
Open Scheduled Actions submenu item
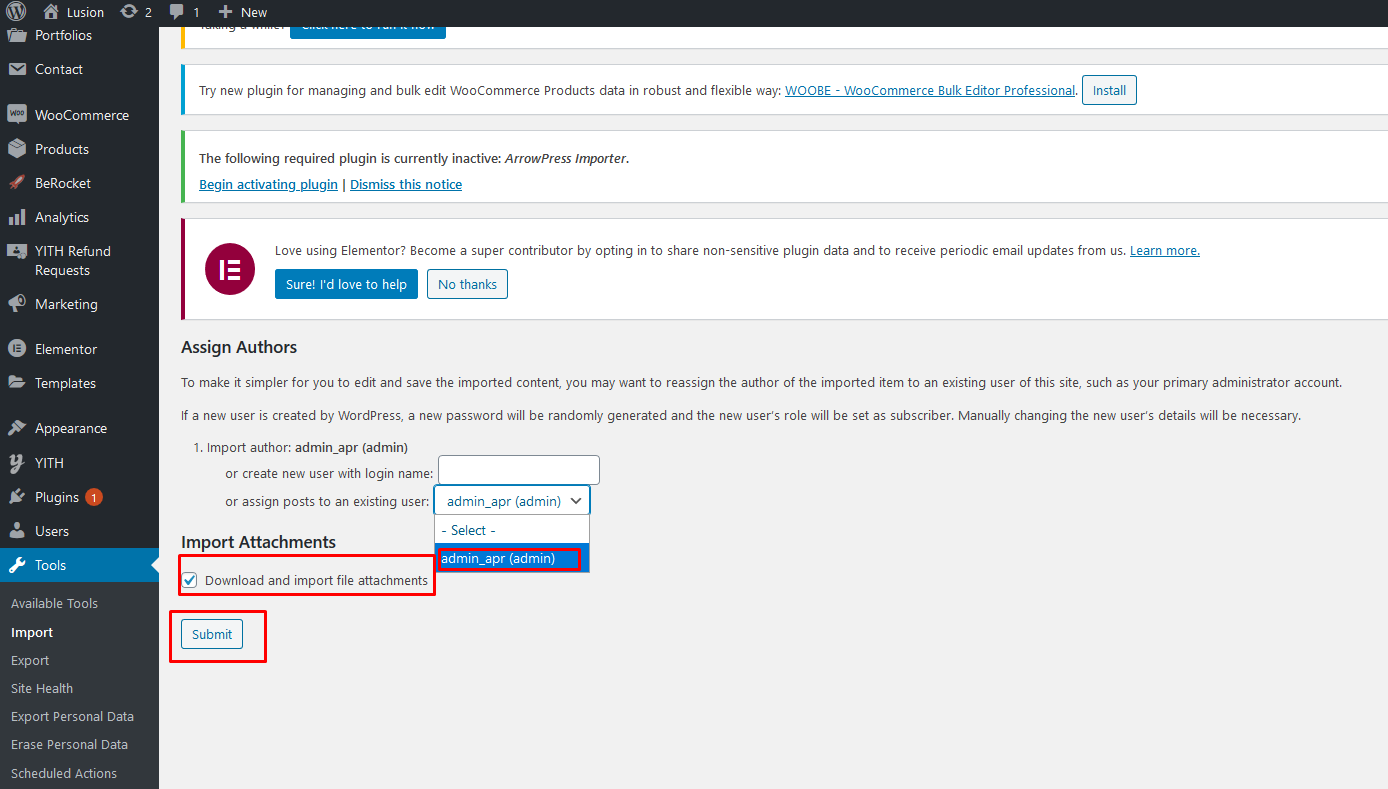(64, 773)
